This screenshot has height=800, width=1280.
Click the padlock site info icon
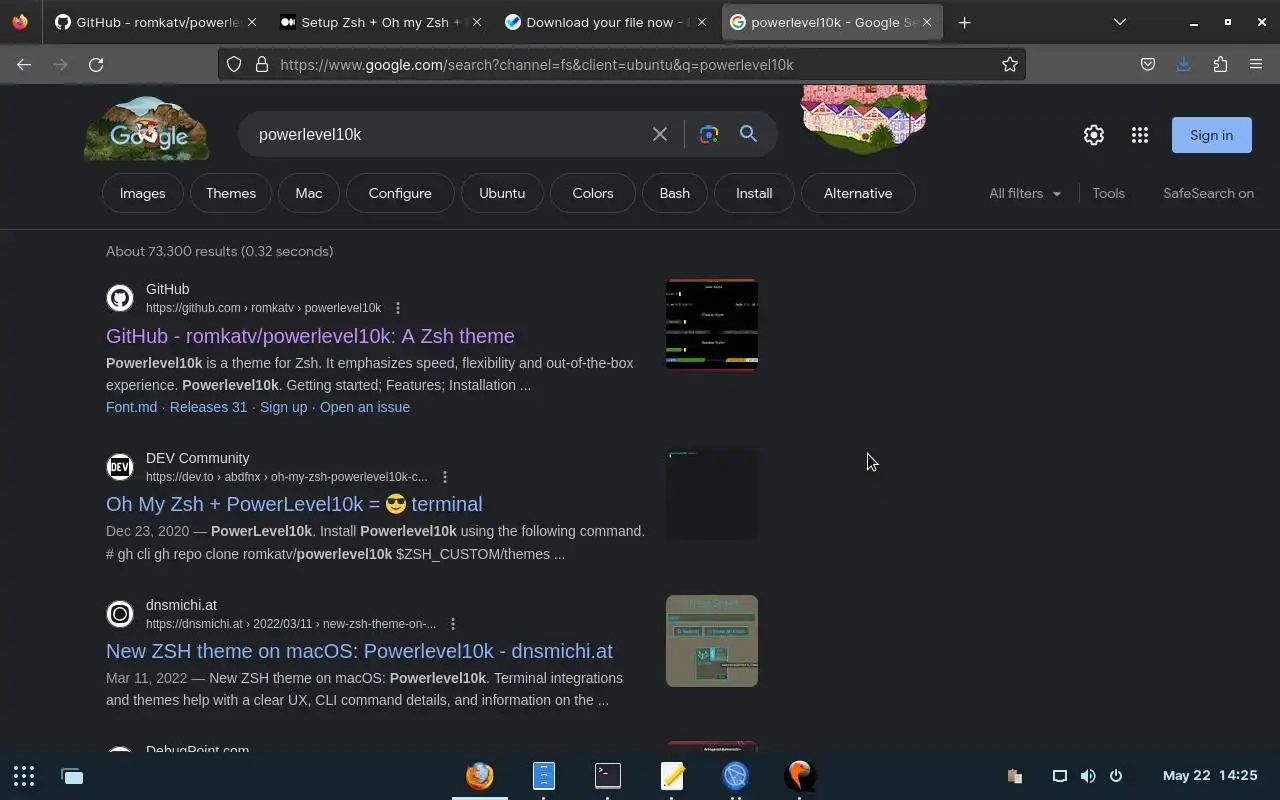point(262,64)
